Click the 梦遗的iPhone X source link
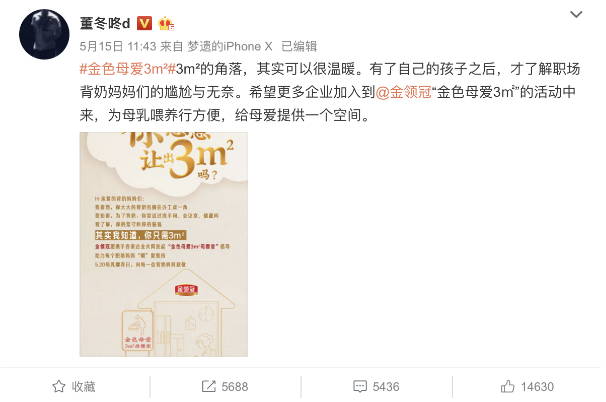 [x=230, y=46]
